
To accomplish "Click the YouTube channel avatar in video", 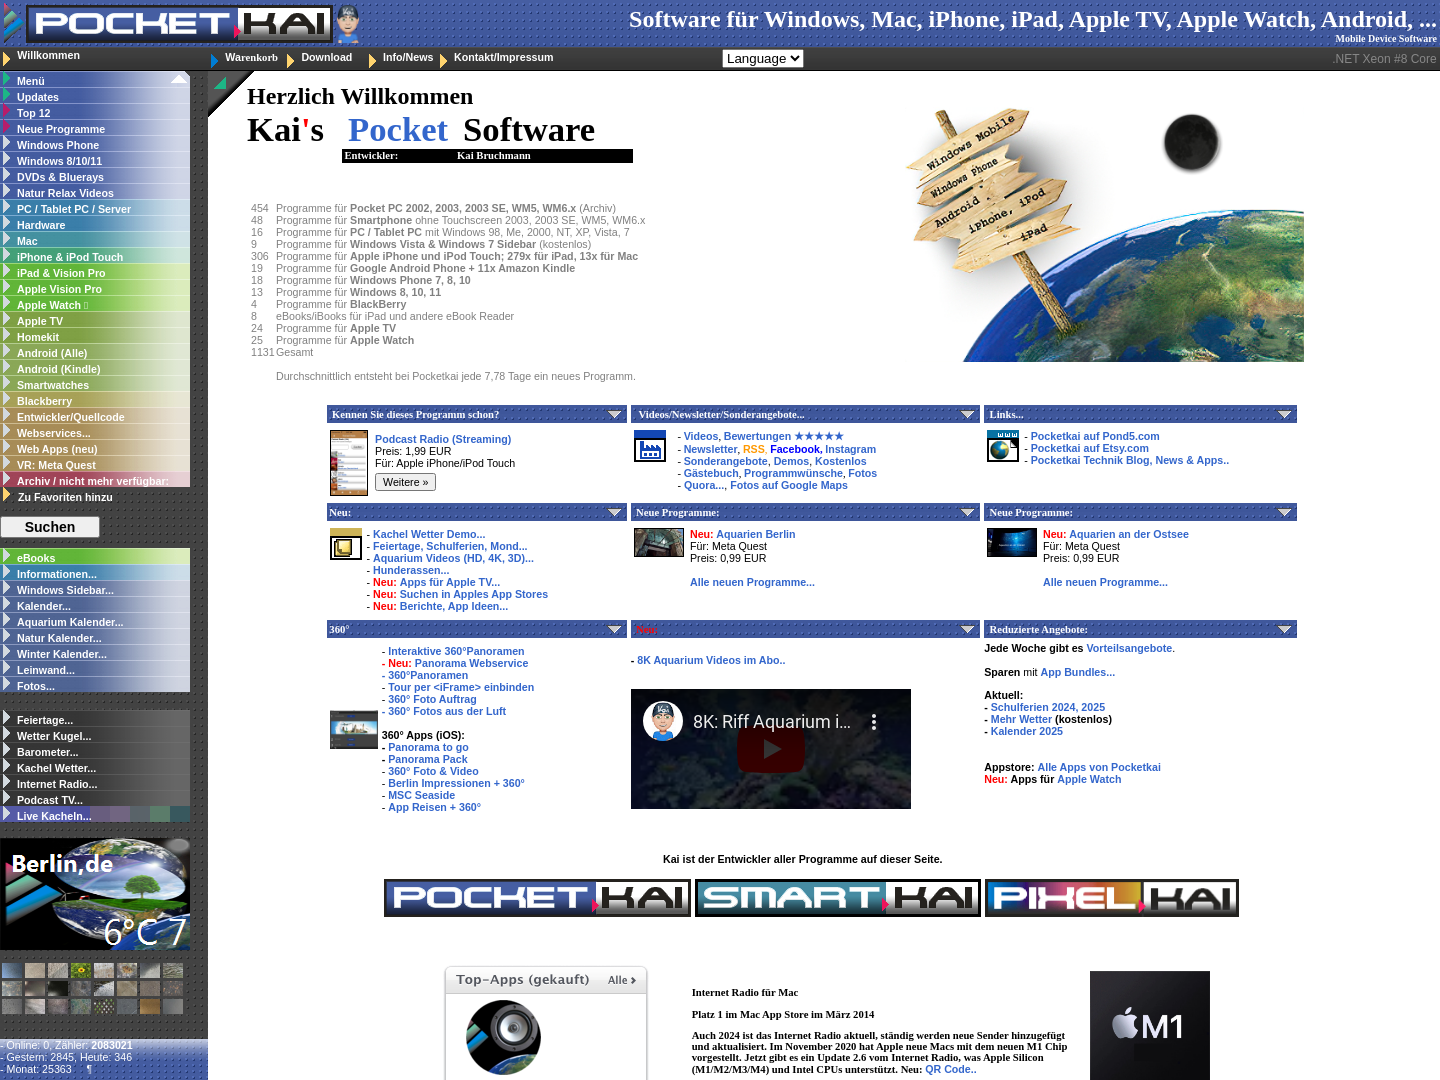I will tap(662, 721).
